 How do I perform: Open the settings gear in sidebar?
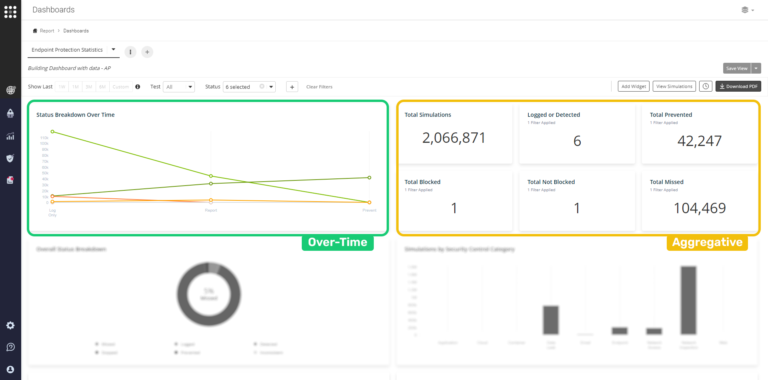coord(10,326)
